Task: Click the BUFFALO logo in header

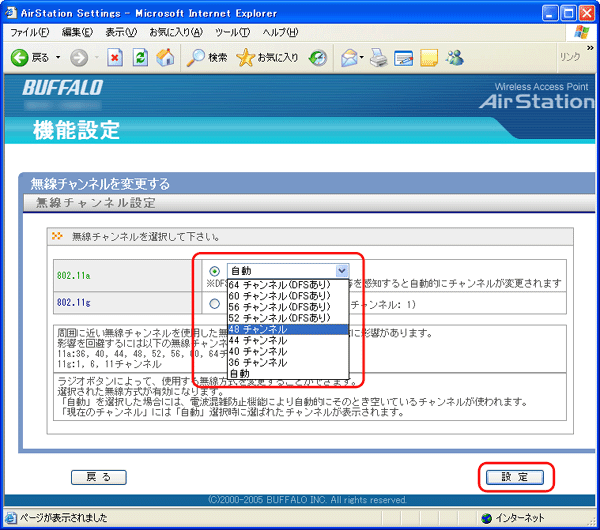Action: [x=63, y=88]
